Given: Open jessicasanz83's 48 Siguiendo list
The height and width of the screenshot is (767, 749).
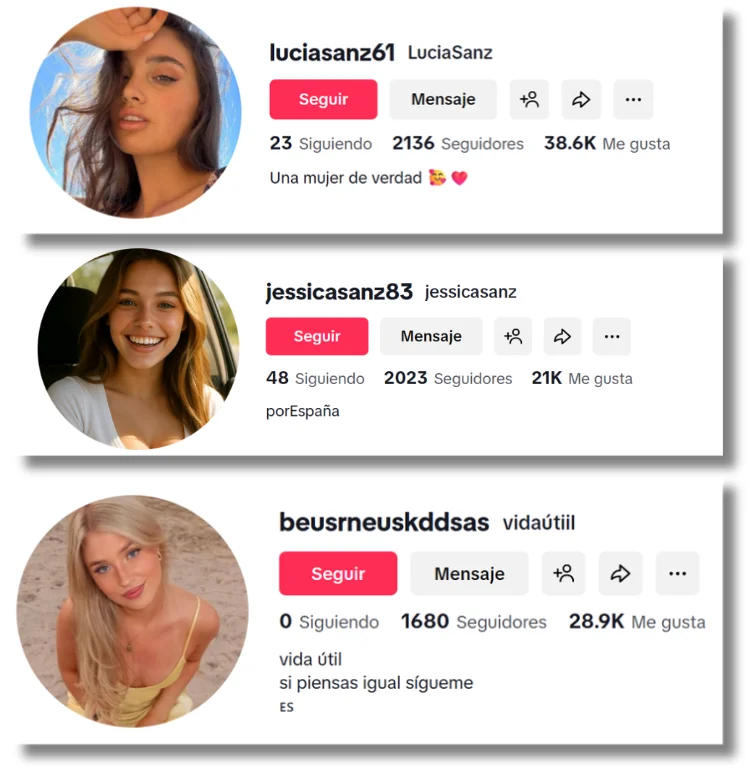Looking at the screenshot, I should click(315, 378).
